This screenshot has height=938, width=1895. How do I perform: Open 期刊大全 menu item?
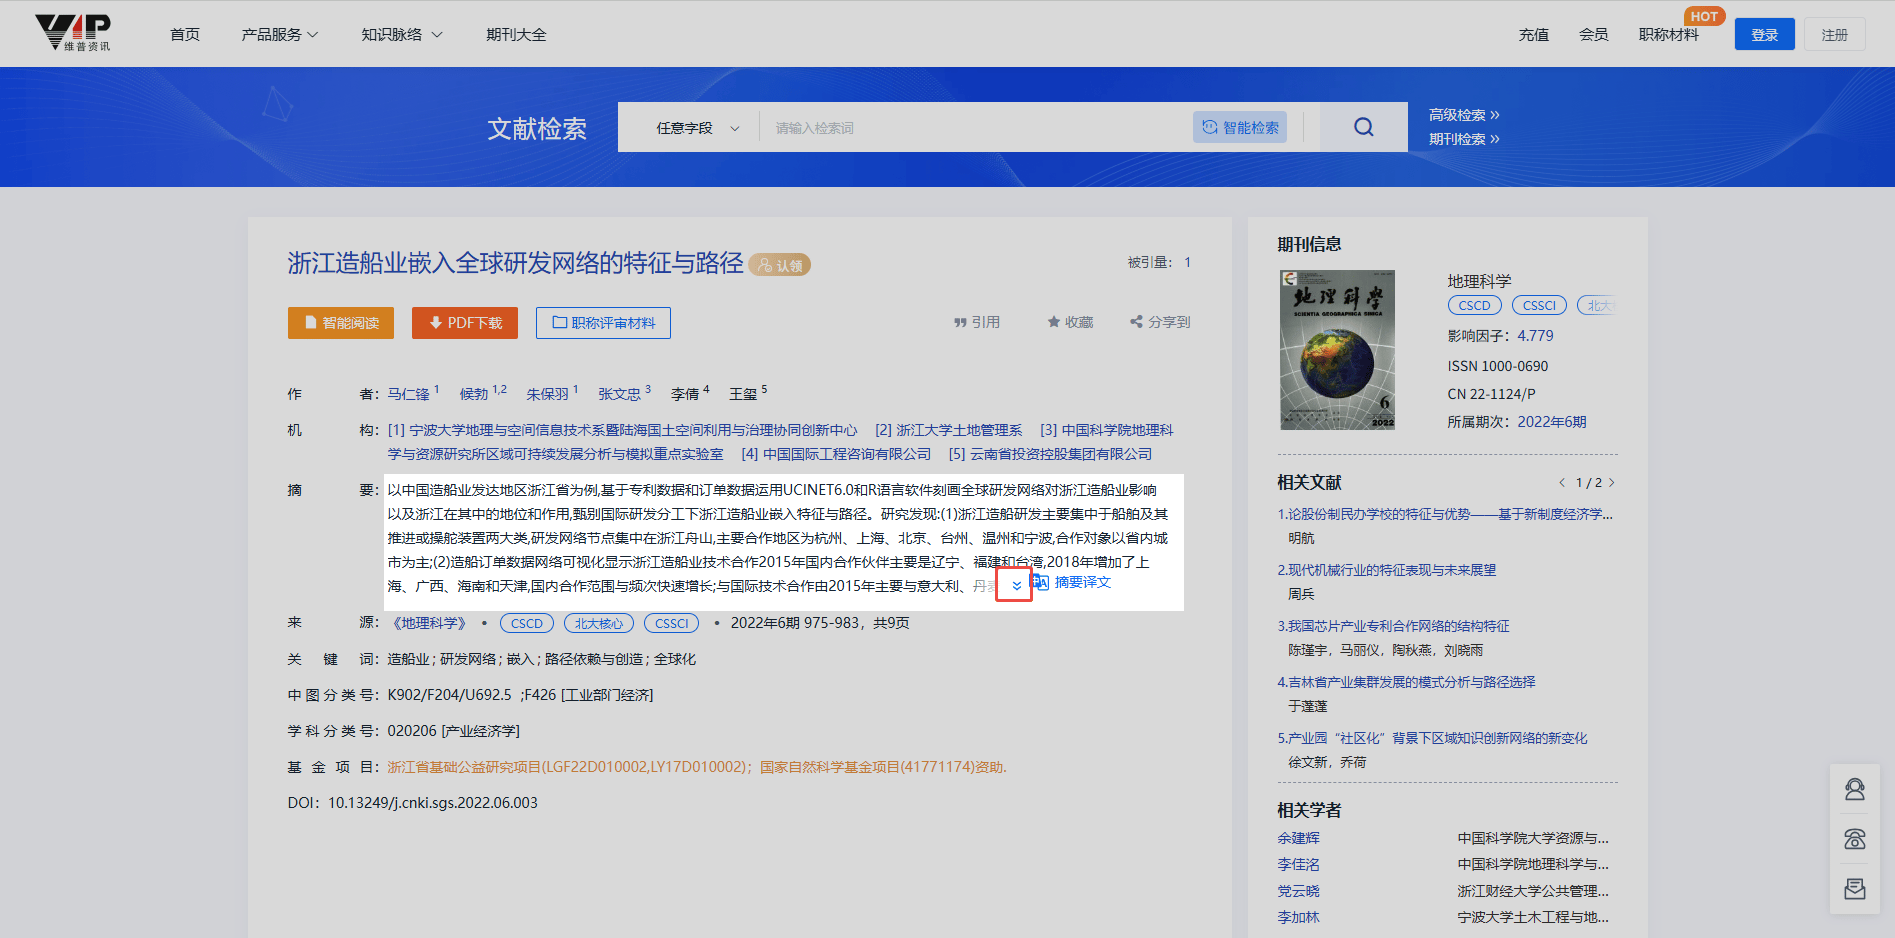[516, 34]
